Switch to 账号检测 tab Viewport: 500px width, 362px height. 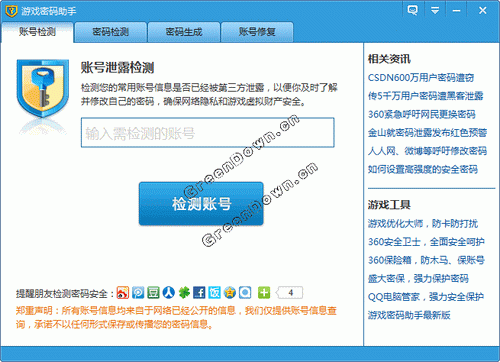pyautogui.click(x=37, y=32)
